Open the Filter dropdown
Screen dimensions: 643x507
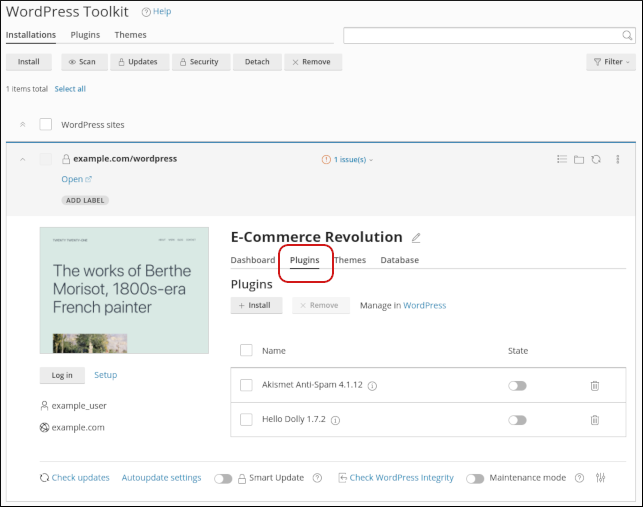611,62
